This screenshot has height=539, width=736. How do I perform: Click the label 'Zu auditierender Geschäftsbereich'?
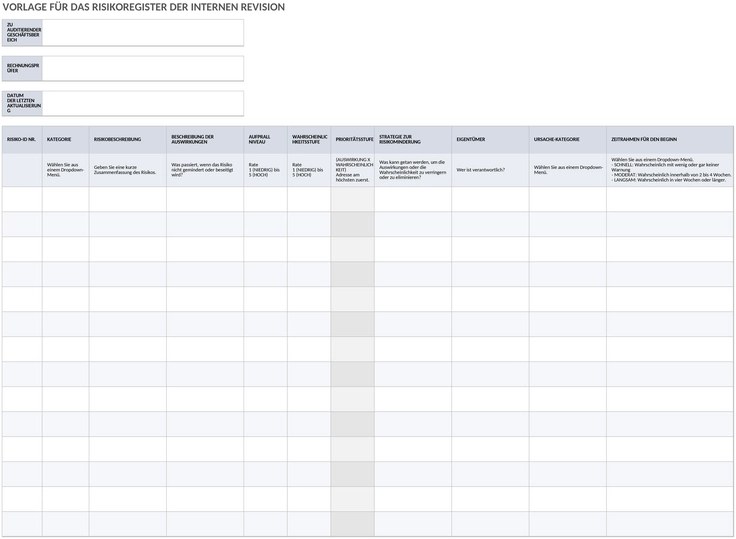pyautogui.click(x=22, y=32)
